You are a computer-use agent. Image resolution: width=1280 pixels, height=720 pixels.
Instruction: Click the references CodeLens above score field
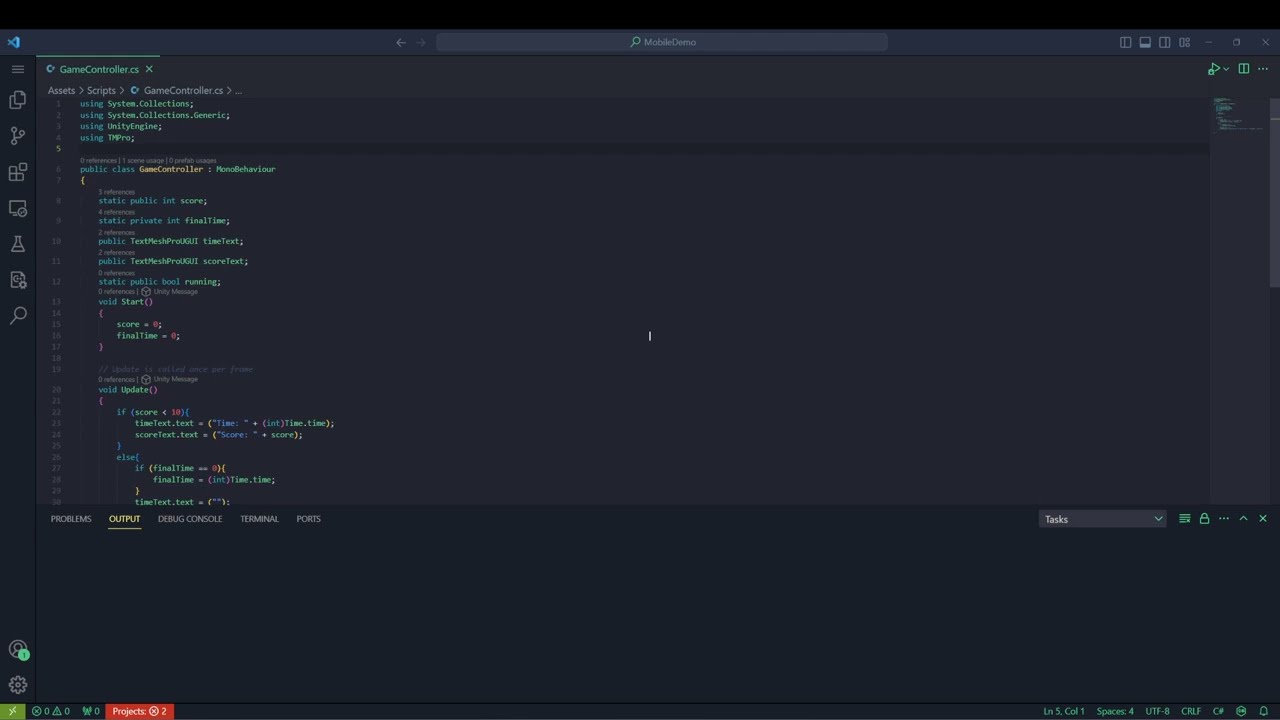pyautogui.click(x=116, y=192)
